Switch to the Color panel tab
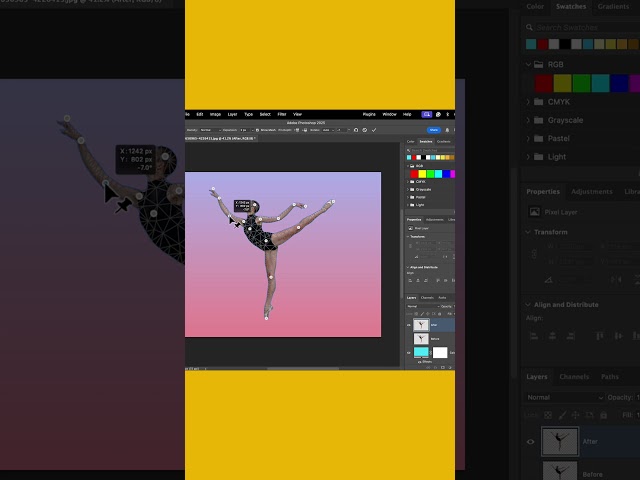The image size is (640, 480). 411,142
